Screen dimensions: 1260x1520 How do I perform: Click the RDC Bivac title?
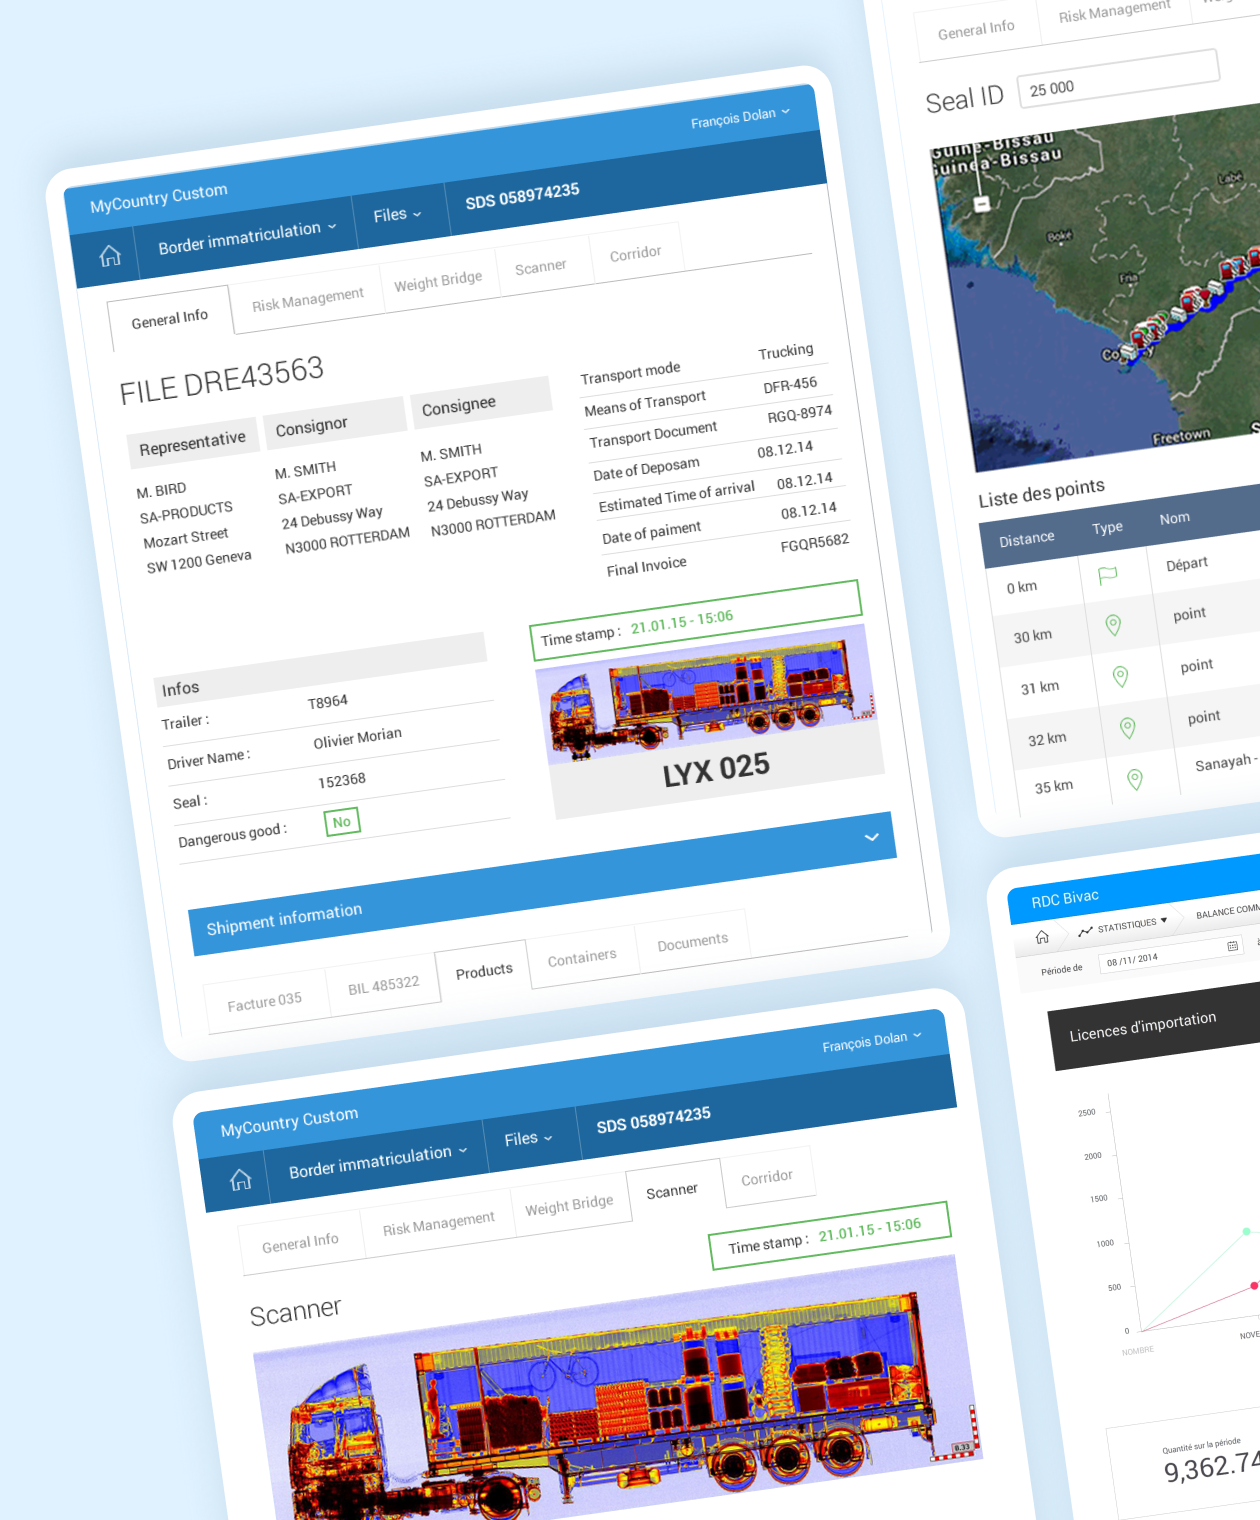click(1065, 898)
